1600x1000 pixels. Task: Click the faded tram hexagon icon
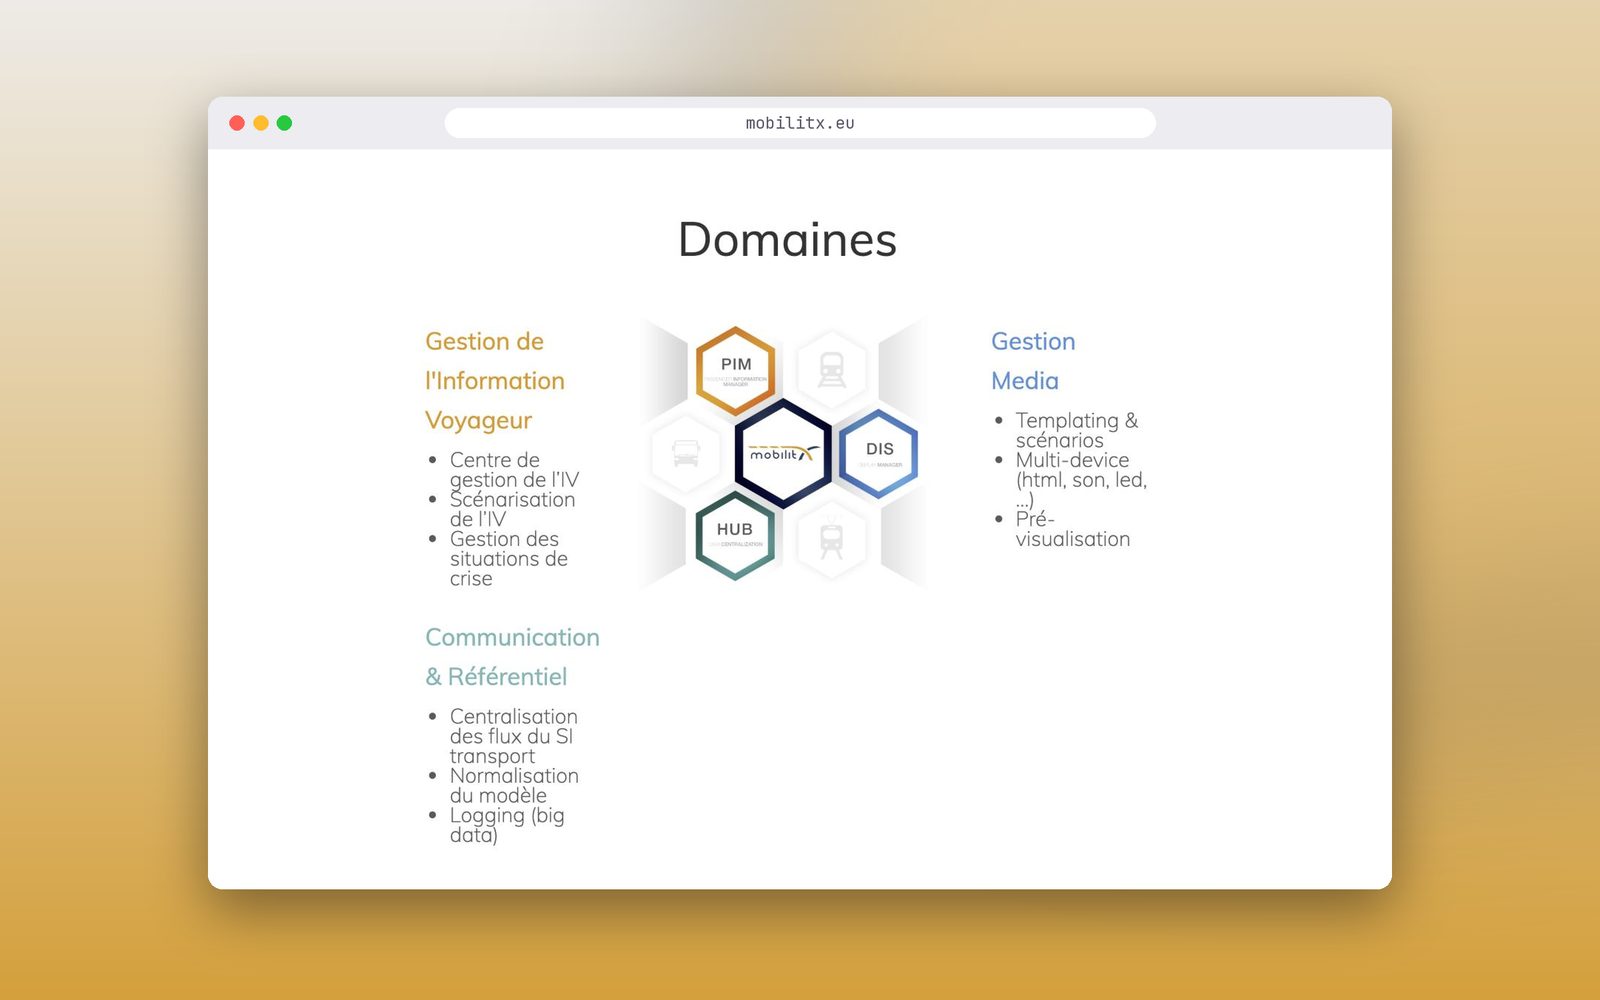pyautogui.click(x=831, y=540)
